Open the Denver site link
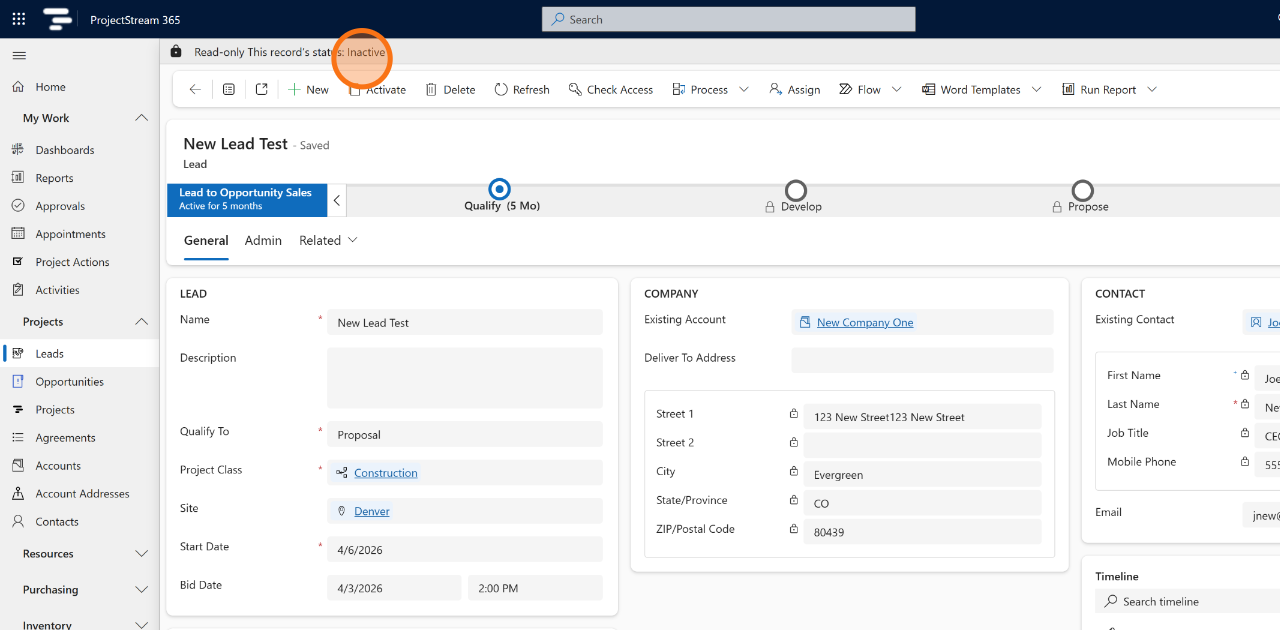Viewport: 1280px width, 630px height. (372, 511)
